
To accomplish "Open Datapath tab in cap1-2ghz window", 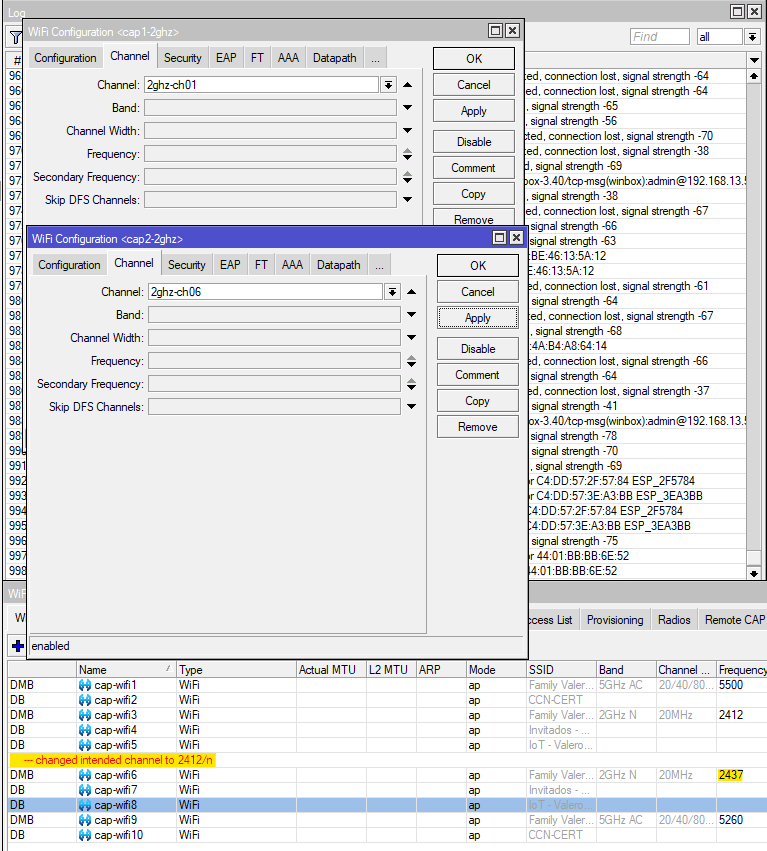I will pyautogui.click(x=335, y=58).
